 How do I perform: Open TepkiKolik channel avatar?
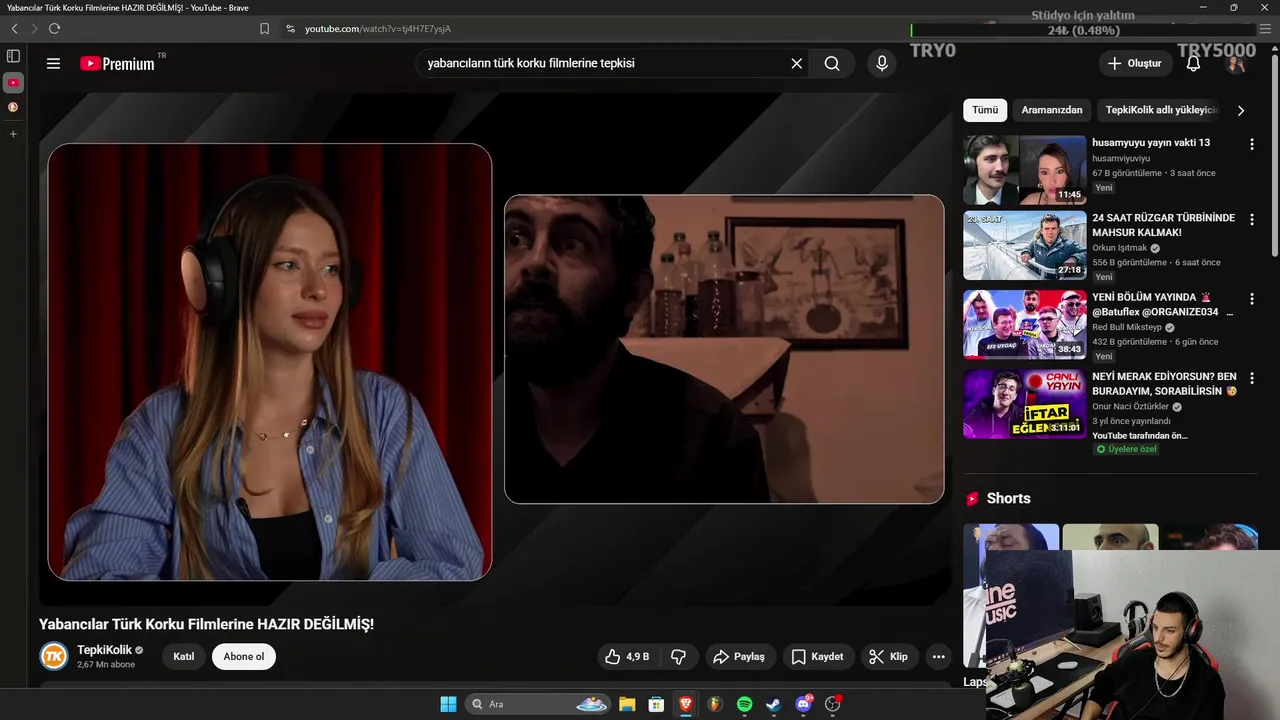(x=53, y=656)
